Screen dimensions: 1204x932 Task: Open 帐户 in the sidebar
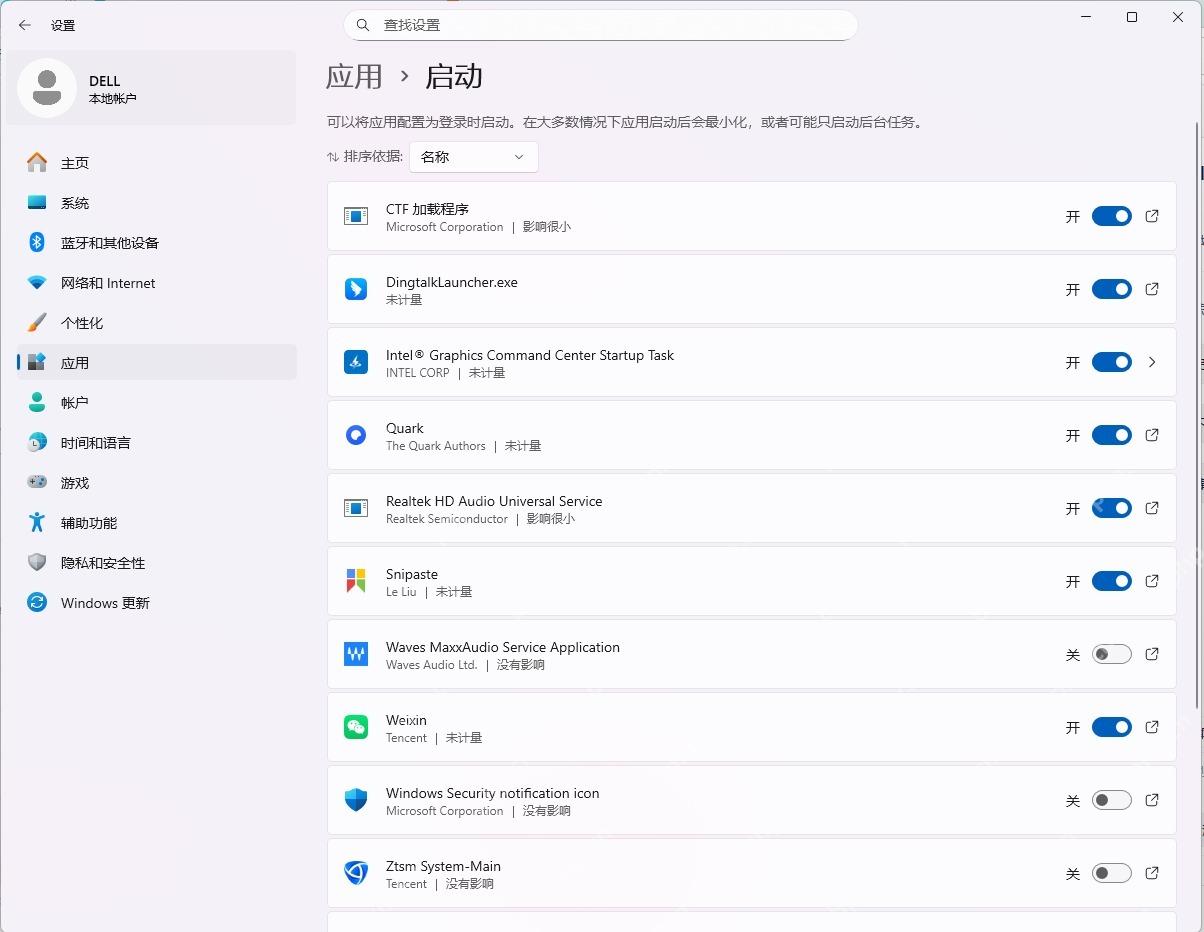156,402
